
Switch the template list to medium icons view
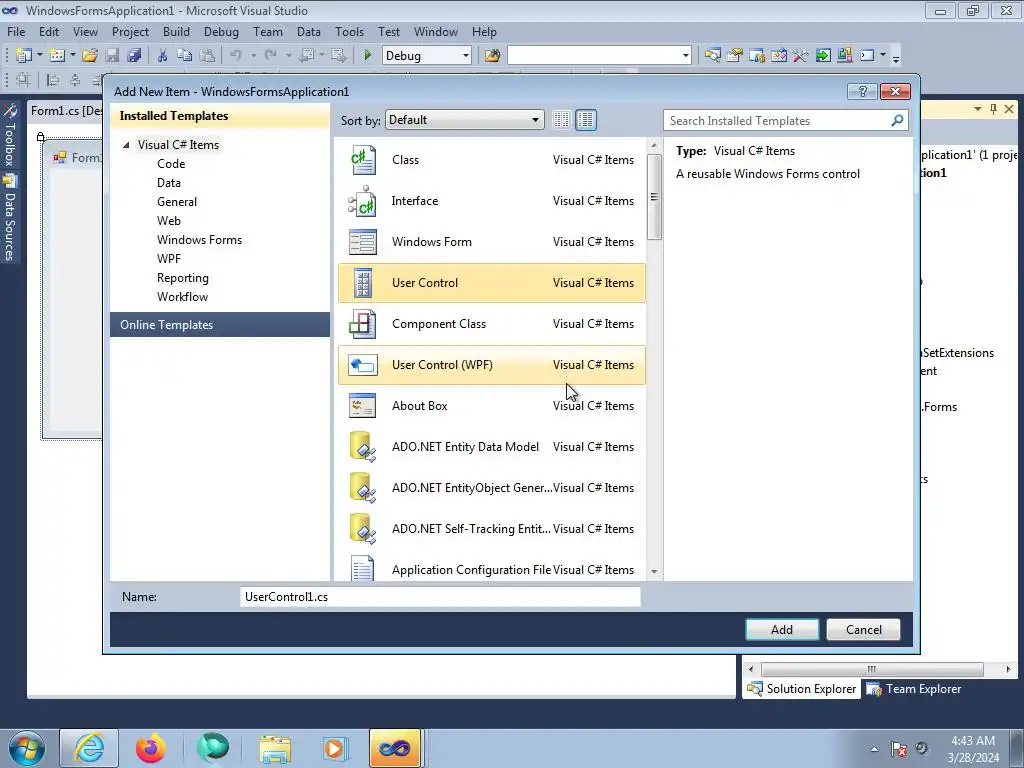coord(586,120)
